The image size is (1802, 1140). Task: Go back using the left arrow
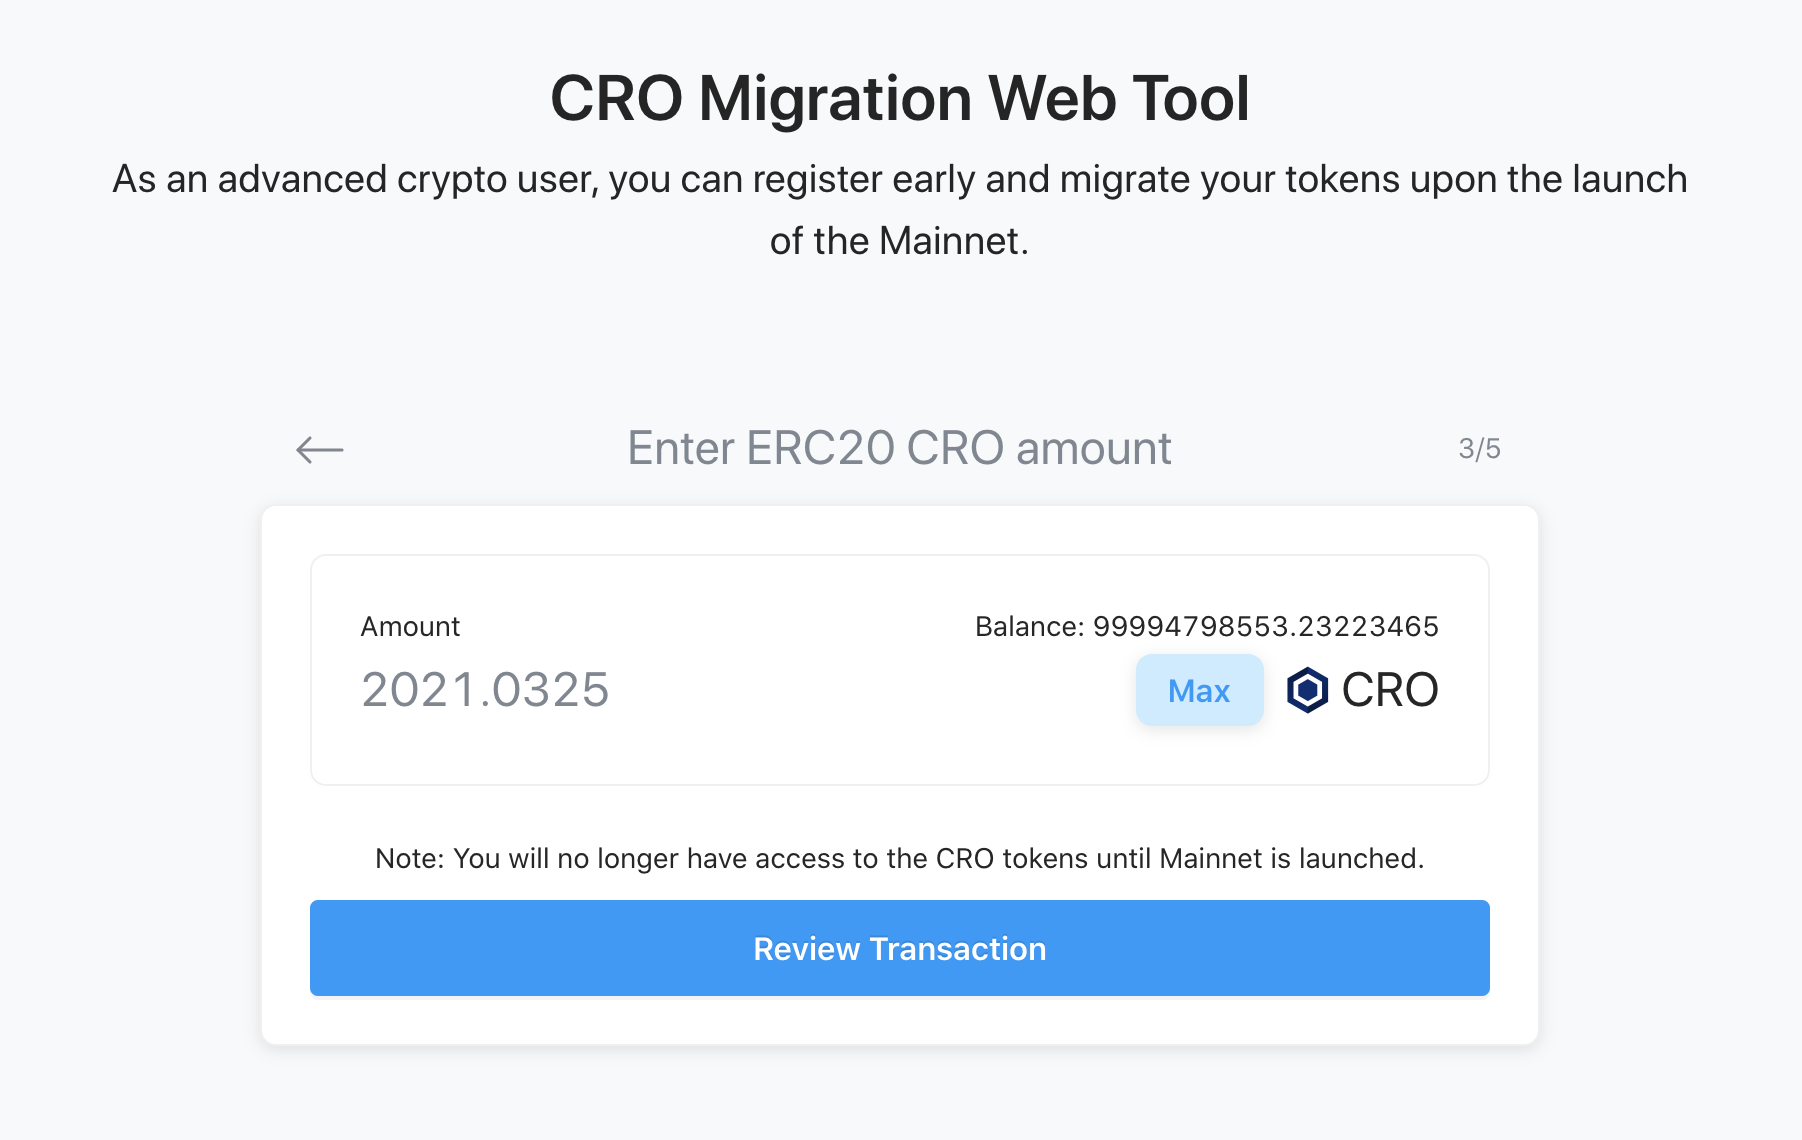click(x=320, y=450)
